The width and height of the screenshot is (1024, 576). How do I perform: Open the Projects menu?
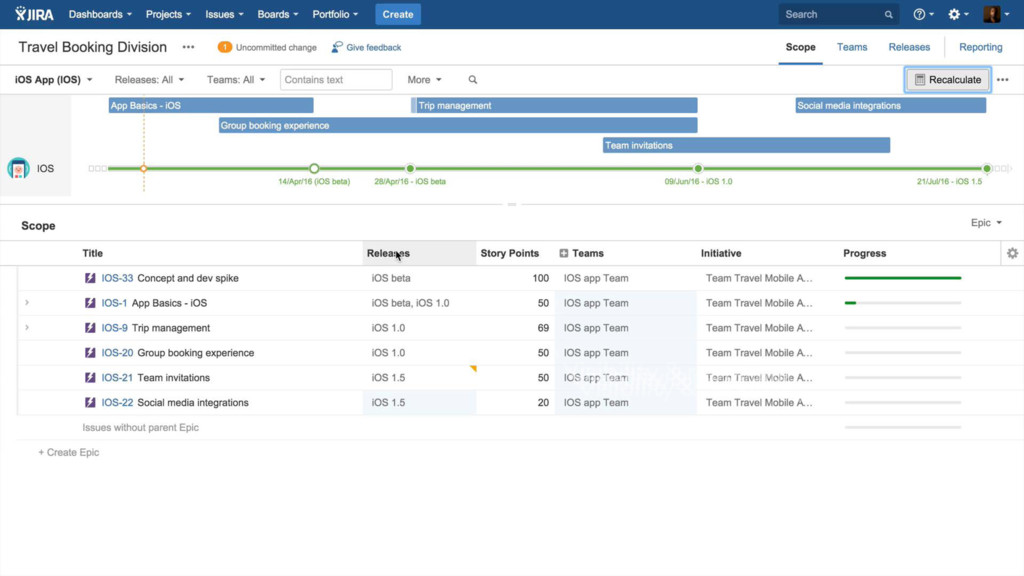(168, 14)
